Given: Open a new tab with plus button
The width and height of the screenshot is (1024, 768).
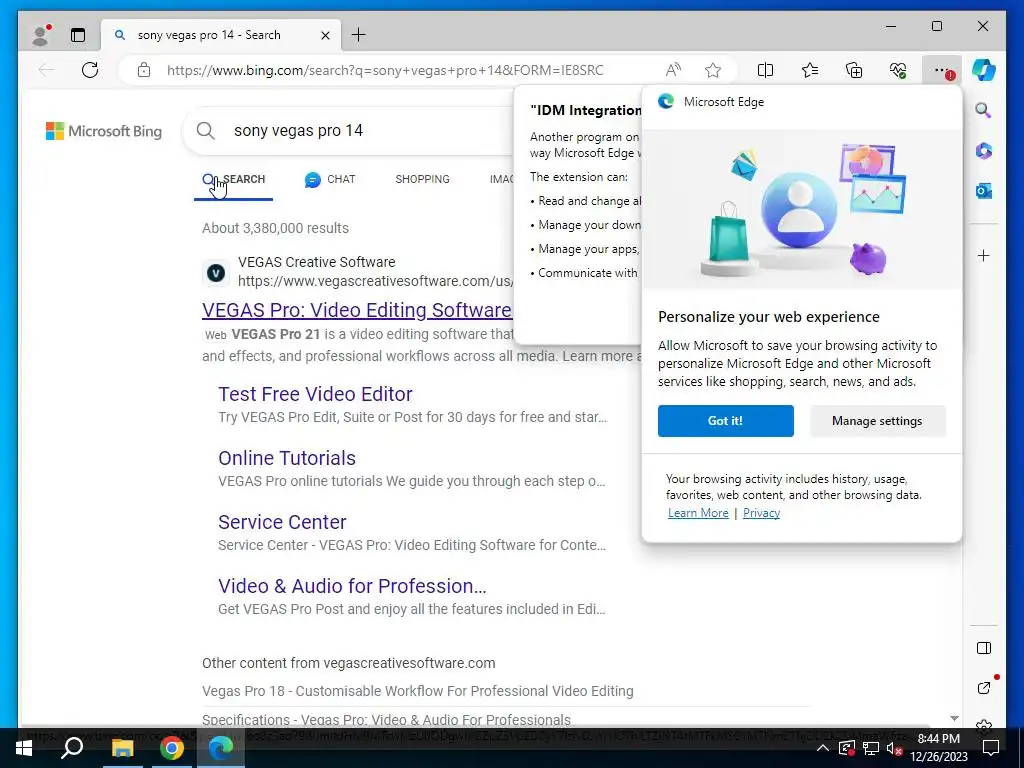Looking at the screenshot, I should (359, 35).
